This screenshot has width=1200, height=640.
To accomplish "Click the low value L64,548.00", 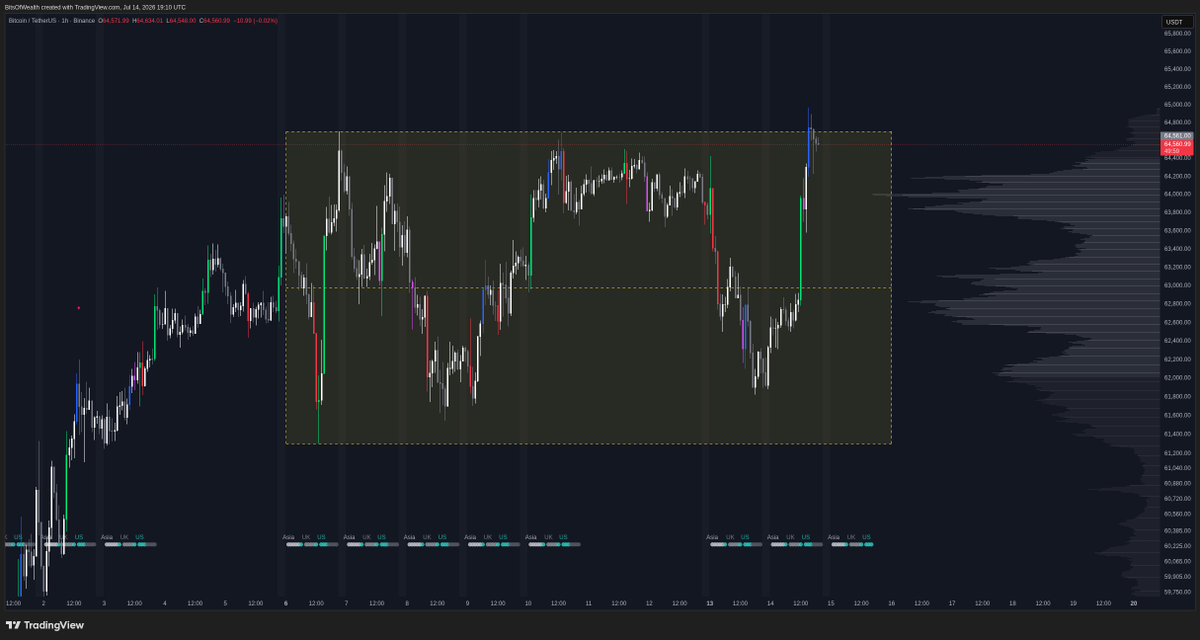I will tap(181, 20).
